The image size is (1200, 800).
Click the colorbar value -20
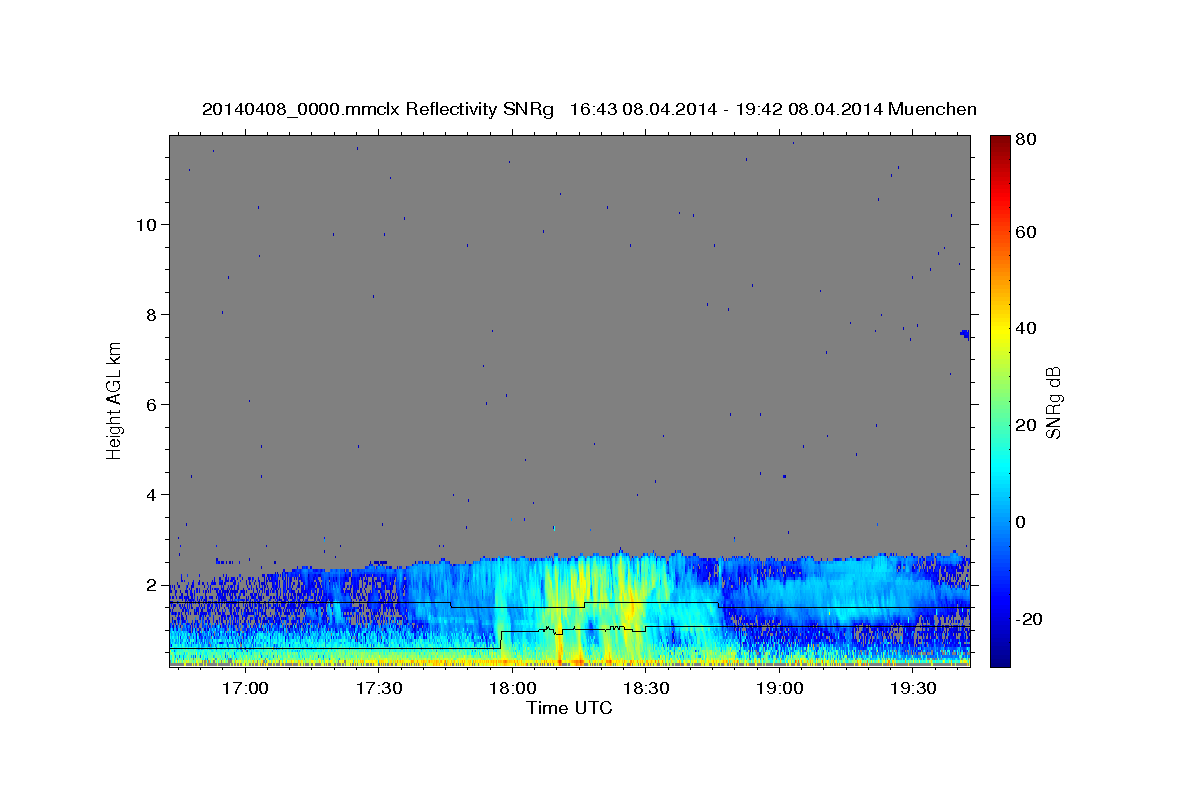[1030, 619]
